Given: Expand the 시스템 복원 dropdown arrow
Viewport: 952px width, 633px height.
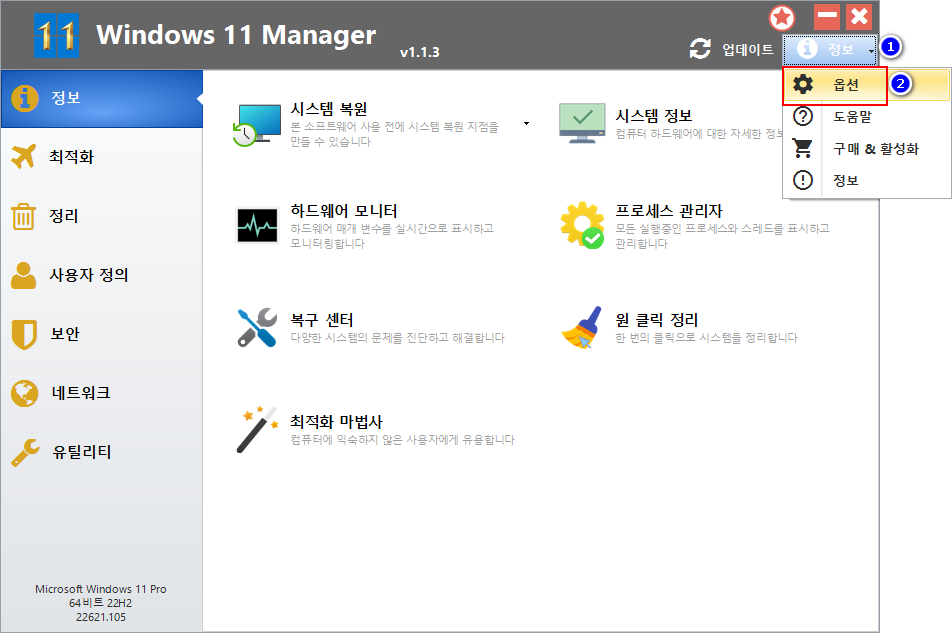Looking at the screenshot, I should (x=526, y=124).
